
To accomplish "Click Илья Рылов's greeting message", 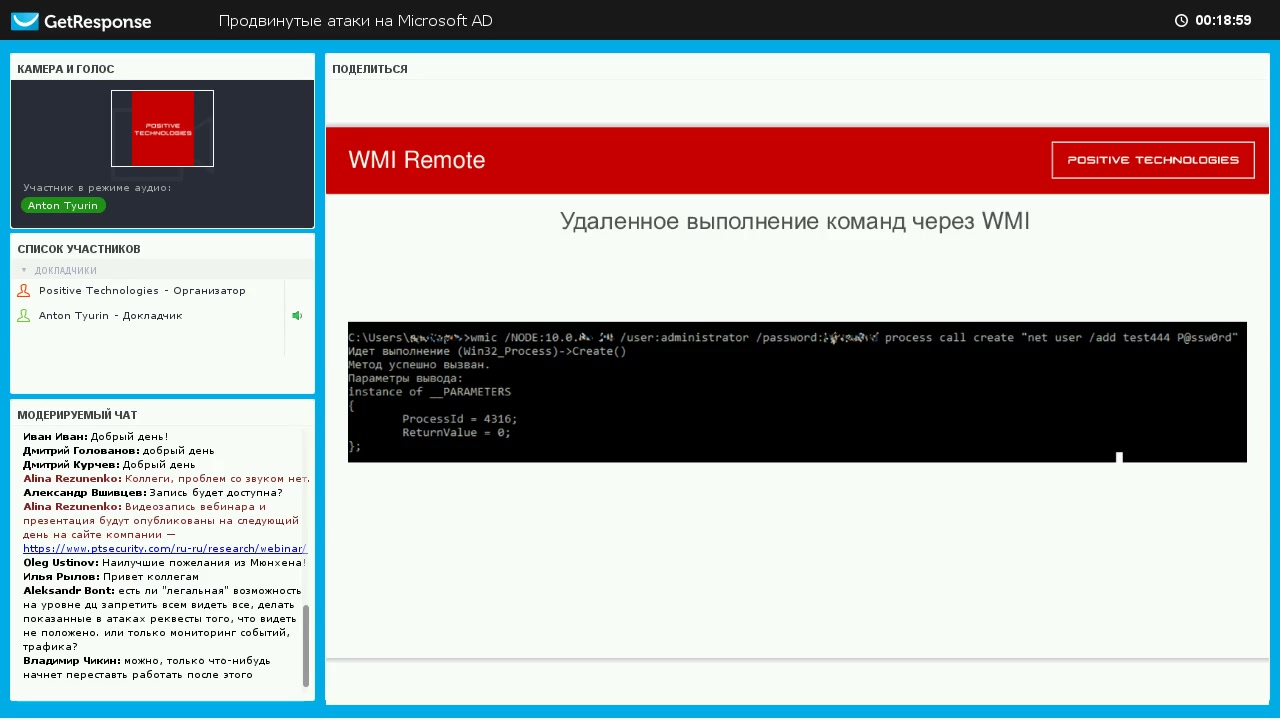I will [x=111, y=577].
